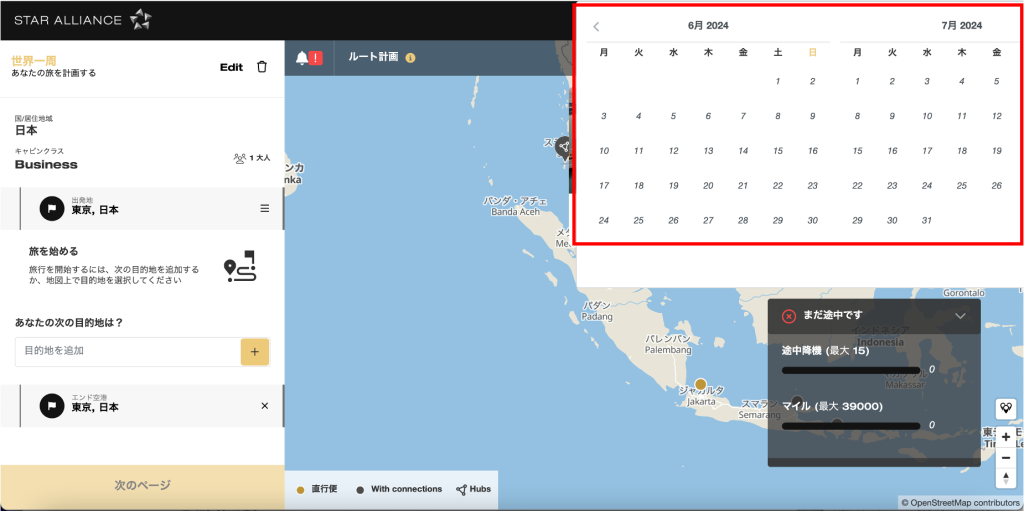
Task: Click the stopovers progress bar
Action: (x=851, y=371)
